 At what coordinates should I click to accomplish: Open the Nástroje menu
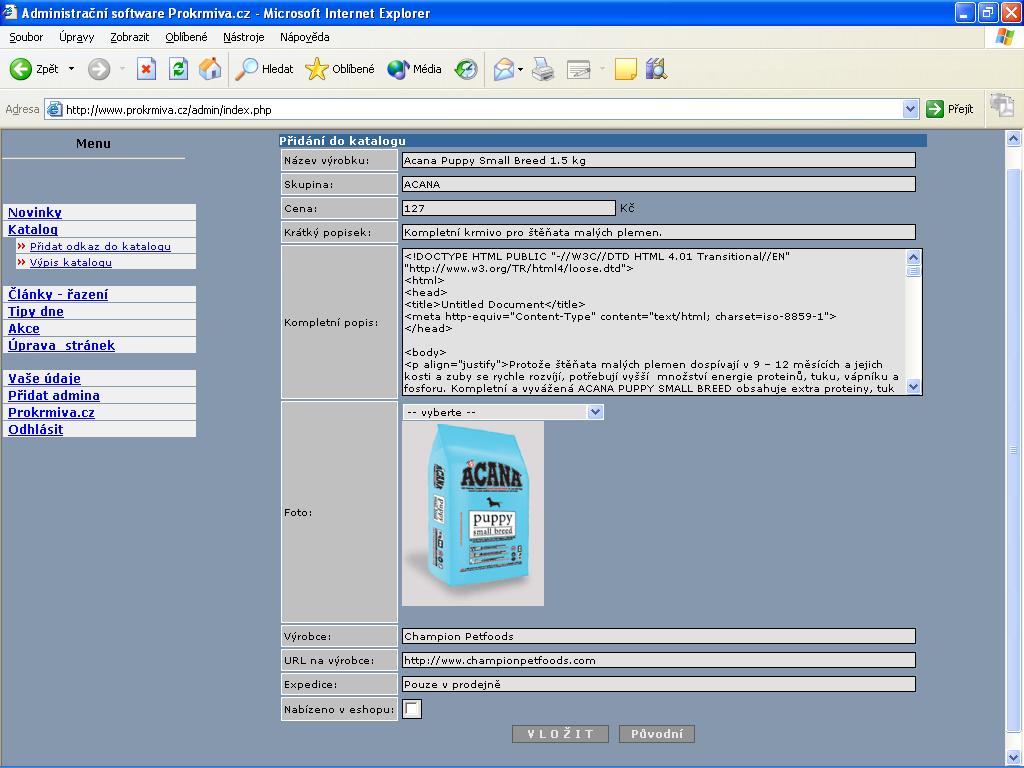[x=244, y=37]
